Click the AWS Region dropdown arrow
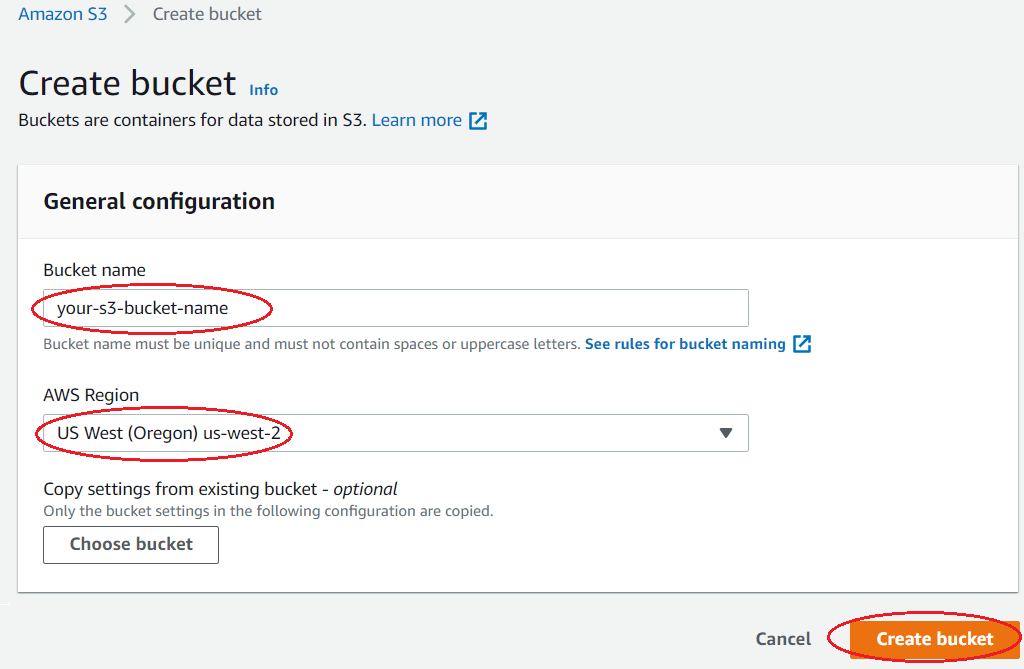1024x669 pixels. coord(727,433)
